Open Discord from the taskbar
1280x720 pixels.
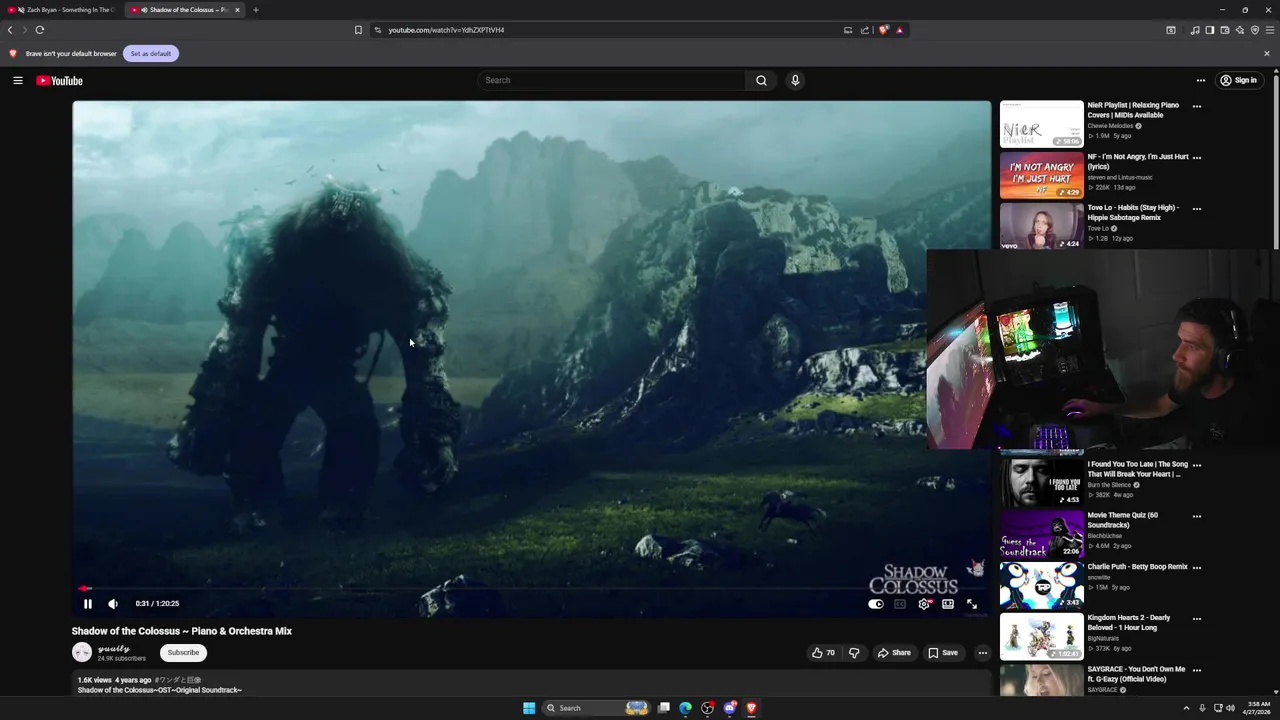coord(730,708)
